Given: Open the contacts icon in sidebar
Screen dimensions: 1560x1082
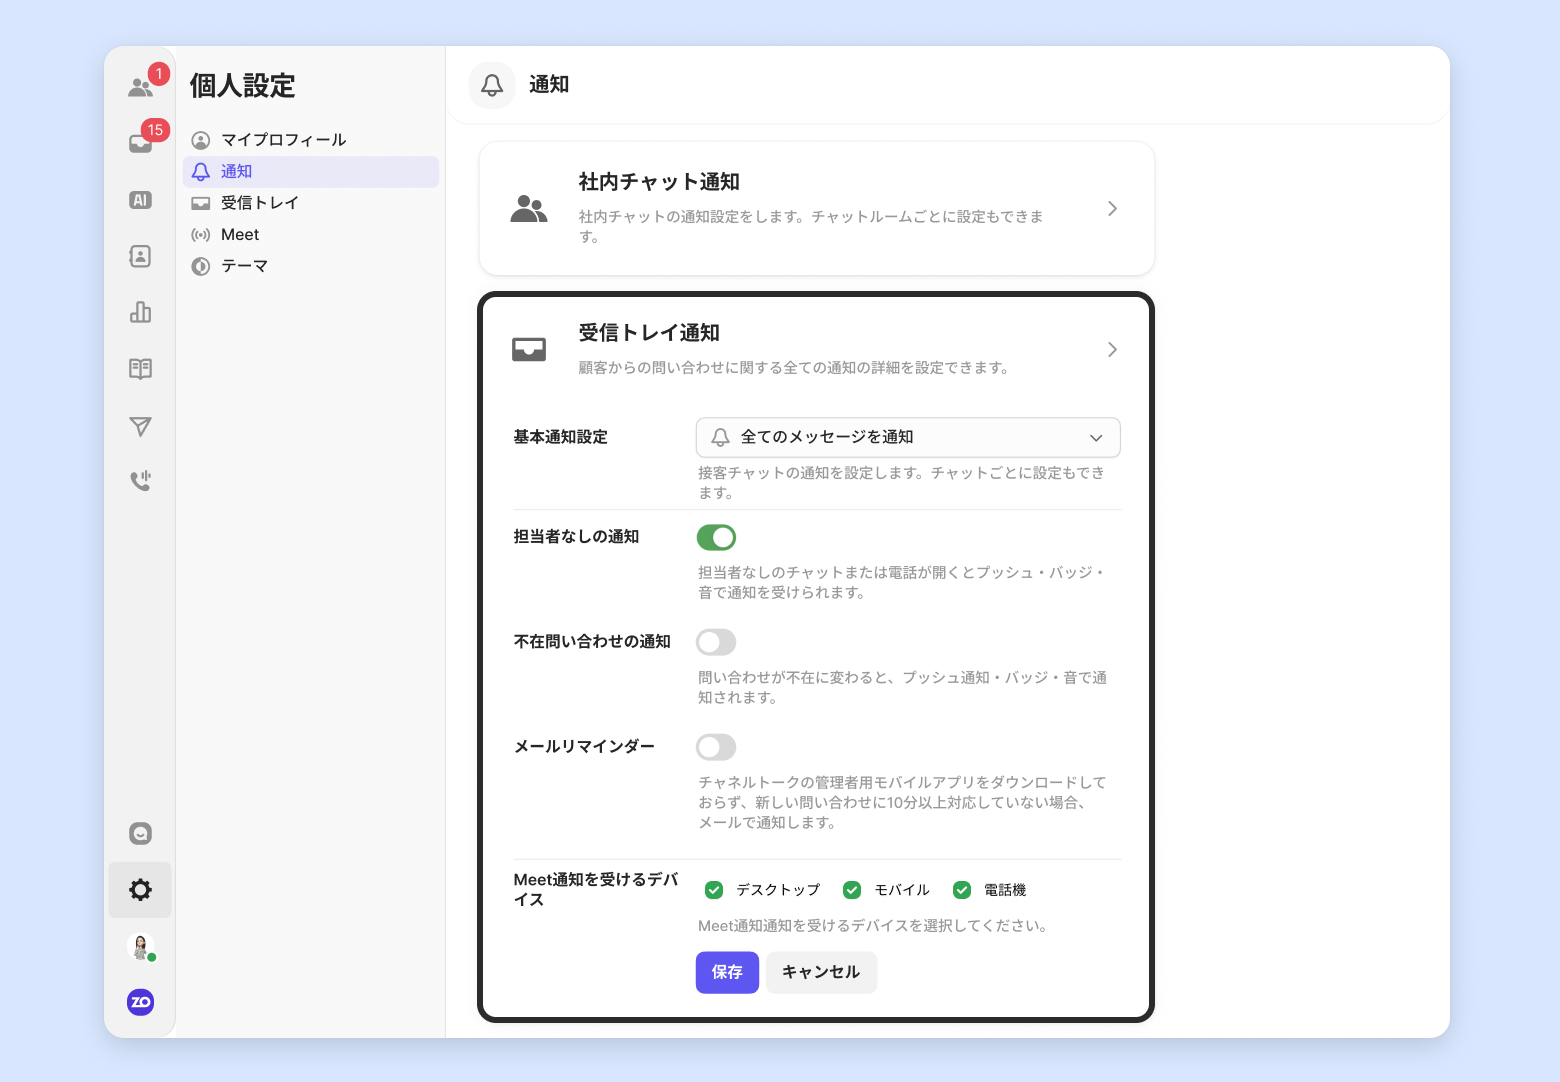Looking at the screenshot, I should tap(141, 256).
